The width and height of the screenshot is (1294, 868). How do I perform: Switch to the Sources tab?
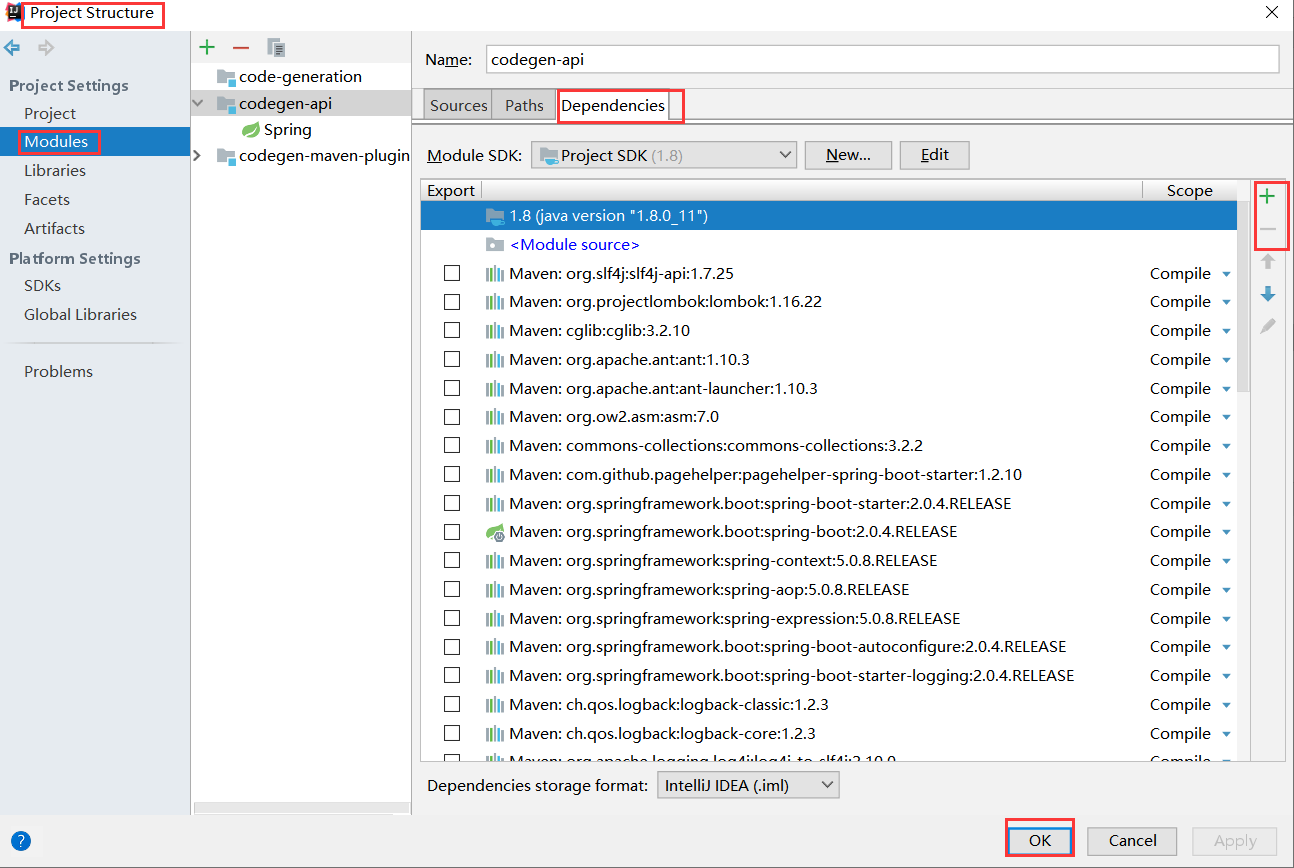coord(458,105)
